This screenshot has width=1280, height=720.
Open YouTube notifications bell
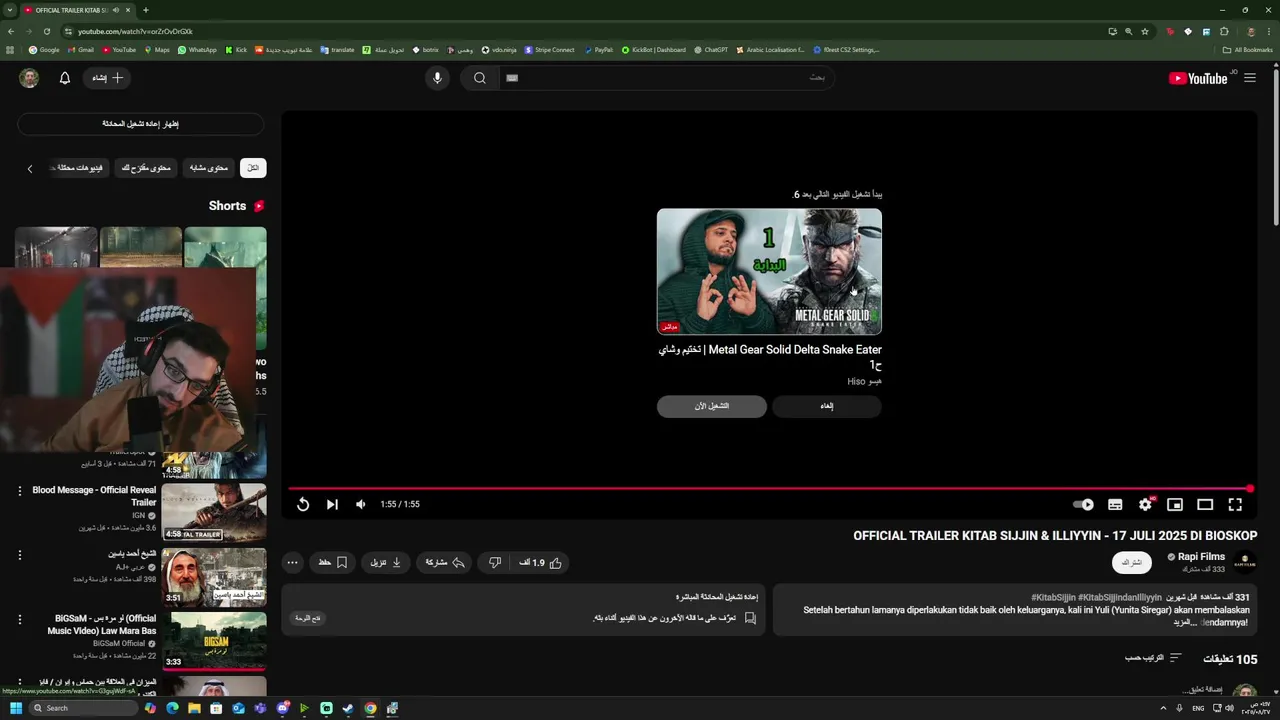point(65,78)
